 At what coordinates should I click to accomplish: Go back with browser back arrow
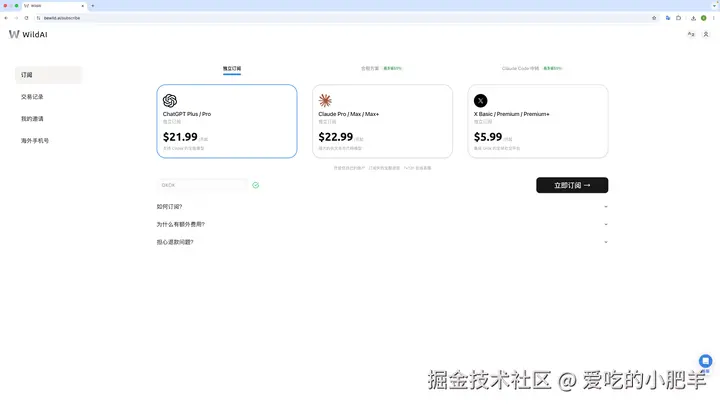coord(6,18)
